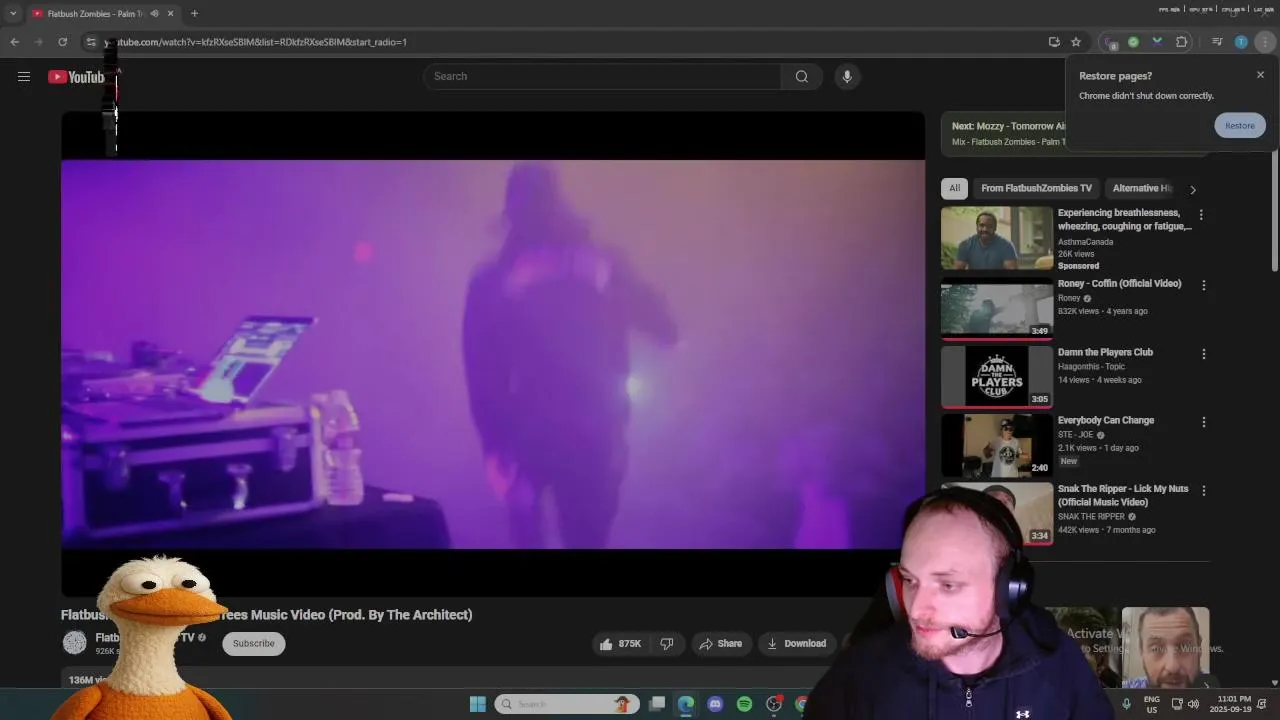Image resolution: width=1280 pixels, height=720 pixels.
Task: Open the Chrome profile avatar
Action: click(x=1241, y=42)
